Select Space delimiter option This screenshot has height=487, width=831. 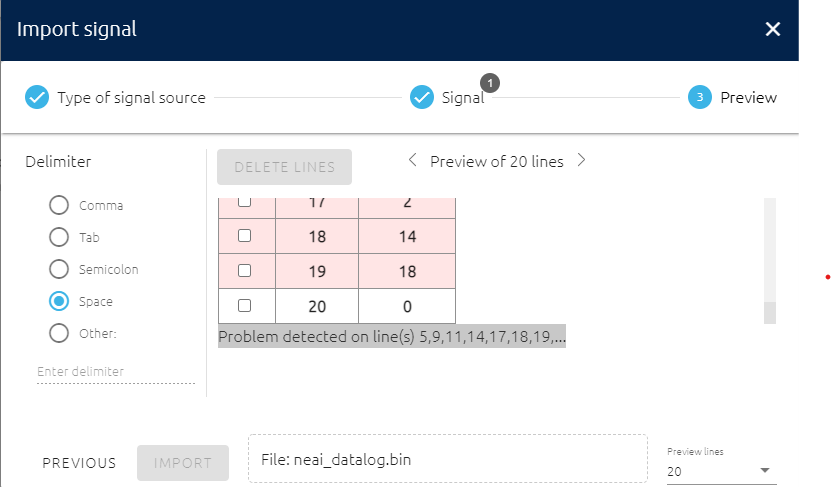(x=59, y=301)
